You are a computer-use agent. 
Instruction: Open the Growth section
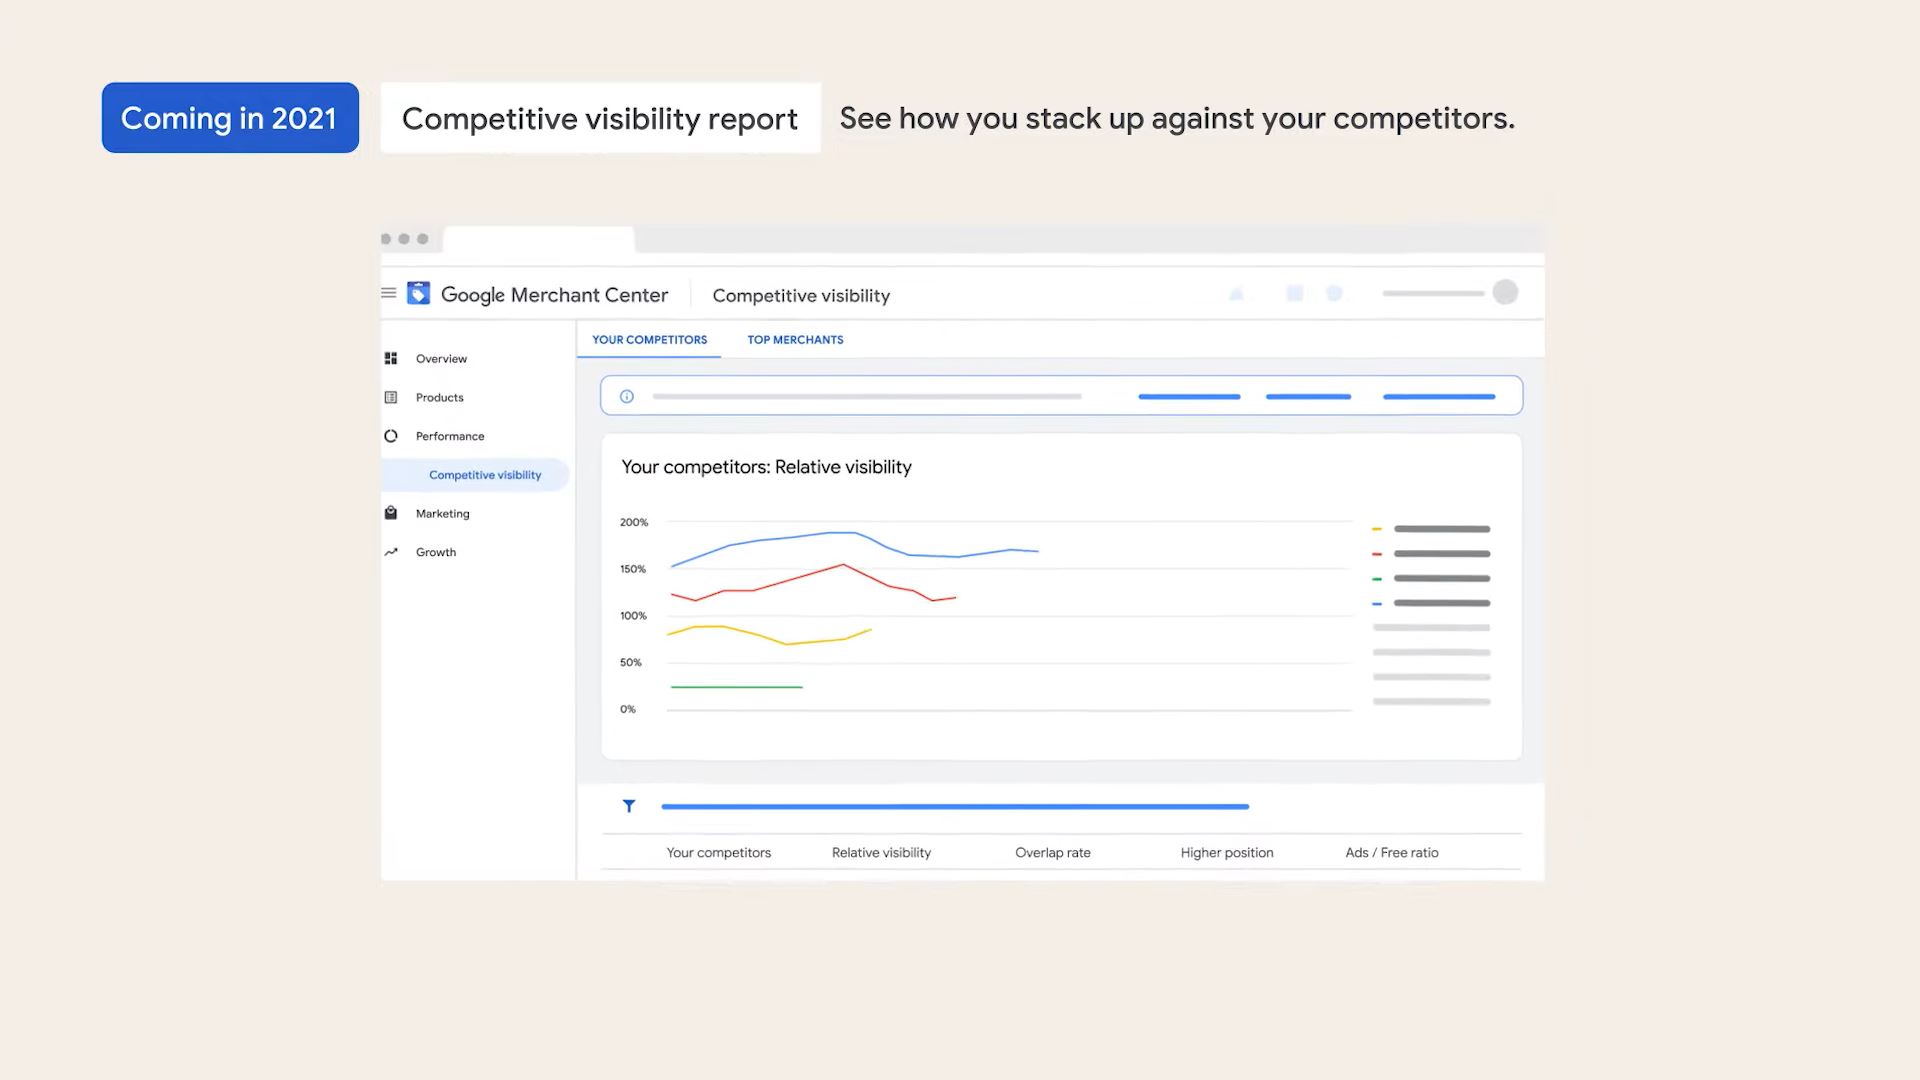pos(436,552)
